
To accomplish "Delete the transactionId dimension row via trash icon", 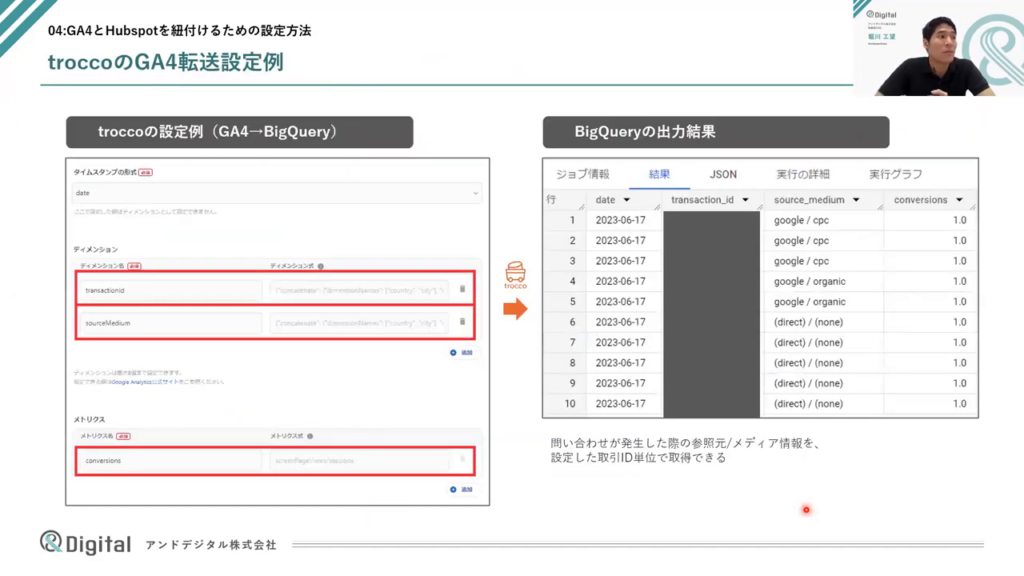I will tap(462, 290).
